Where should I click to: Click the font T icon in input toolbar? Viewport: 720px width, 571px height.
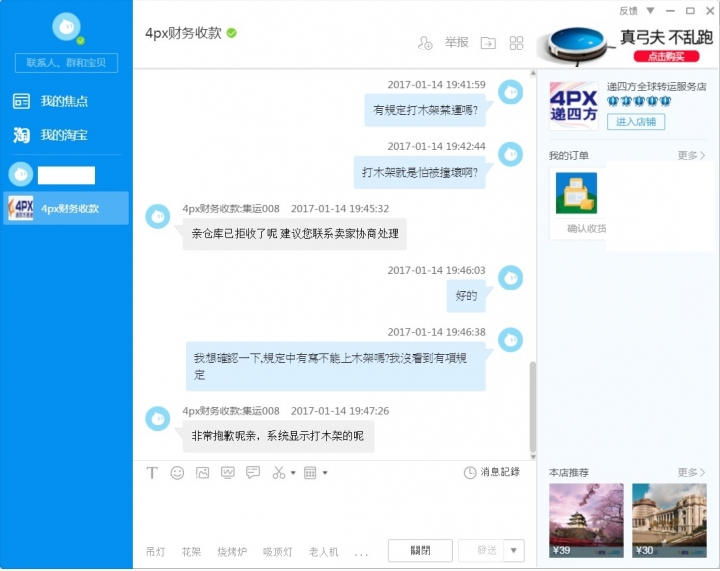tap(152, 473)
